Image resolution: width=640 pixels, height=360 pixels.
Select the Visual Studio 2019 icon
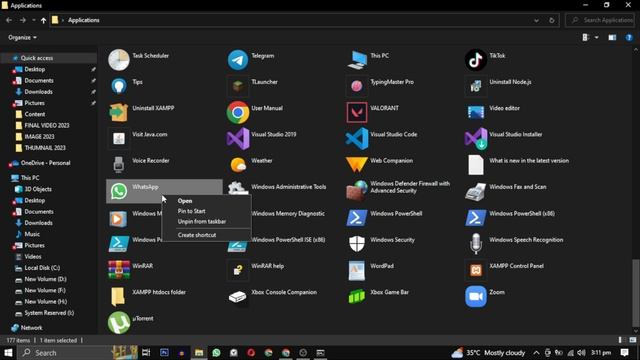click(238, 138)
